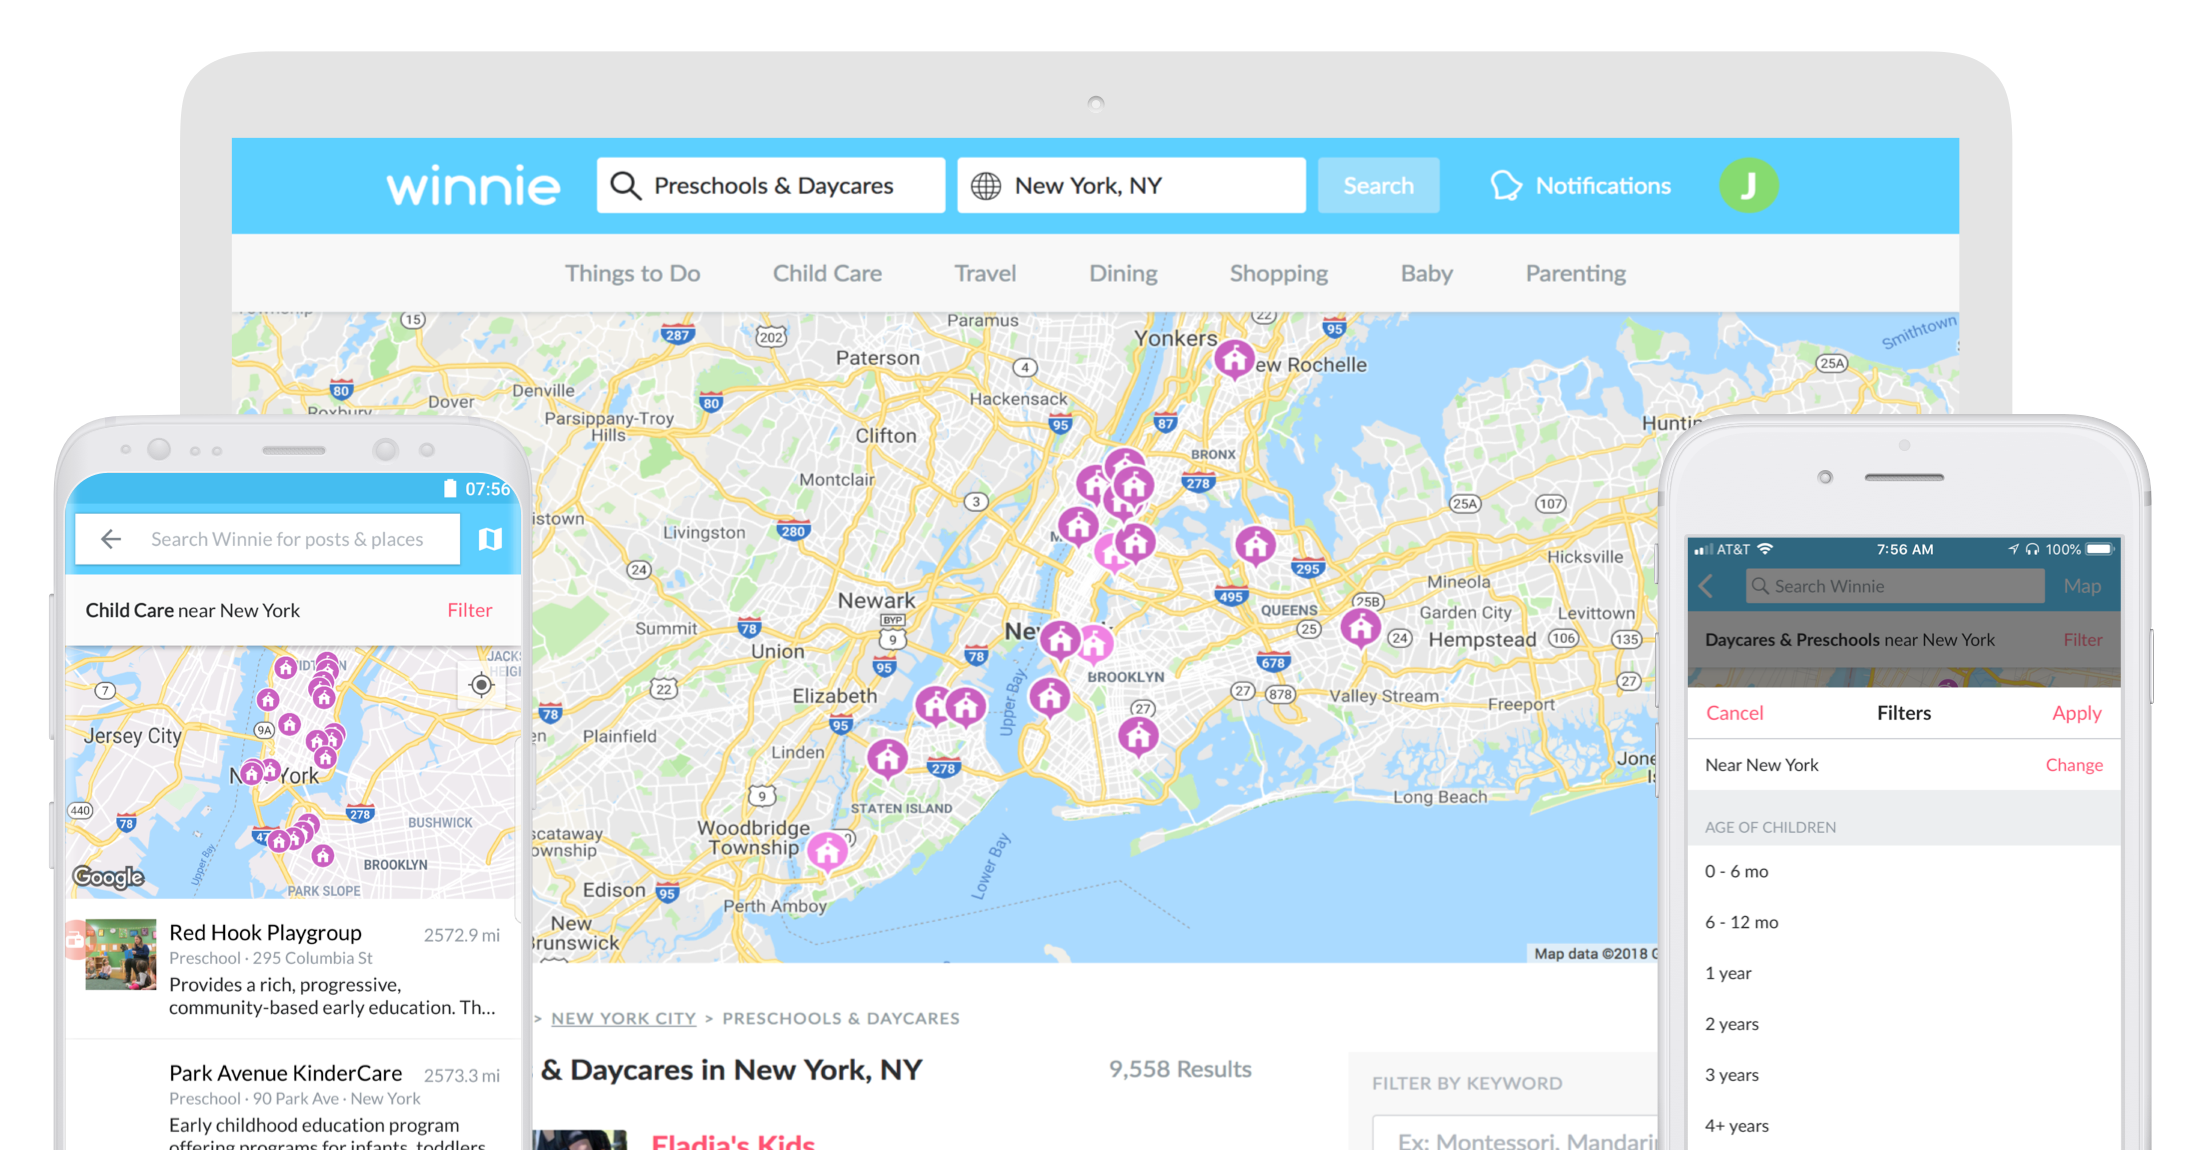Click the PRESCHOOLS & DAYCARES breadcrumb
The height and width of the screenshot is (1150, 2202).
pos(841,1018)
